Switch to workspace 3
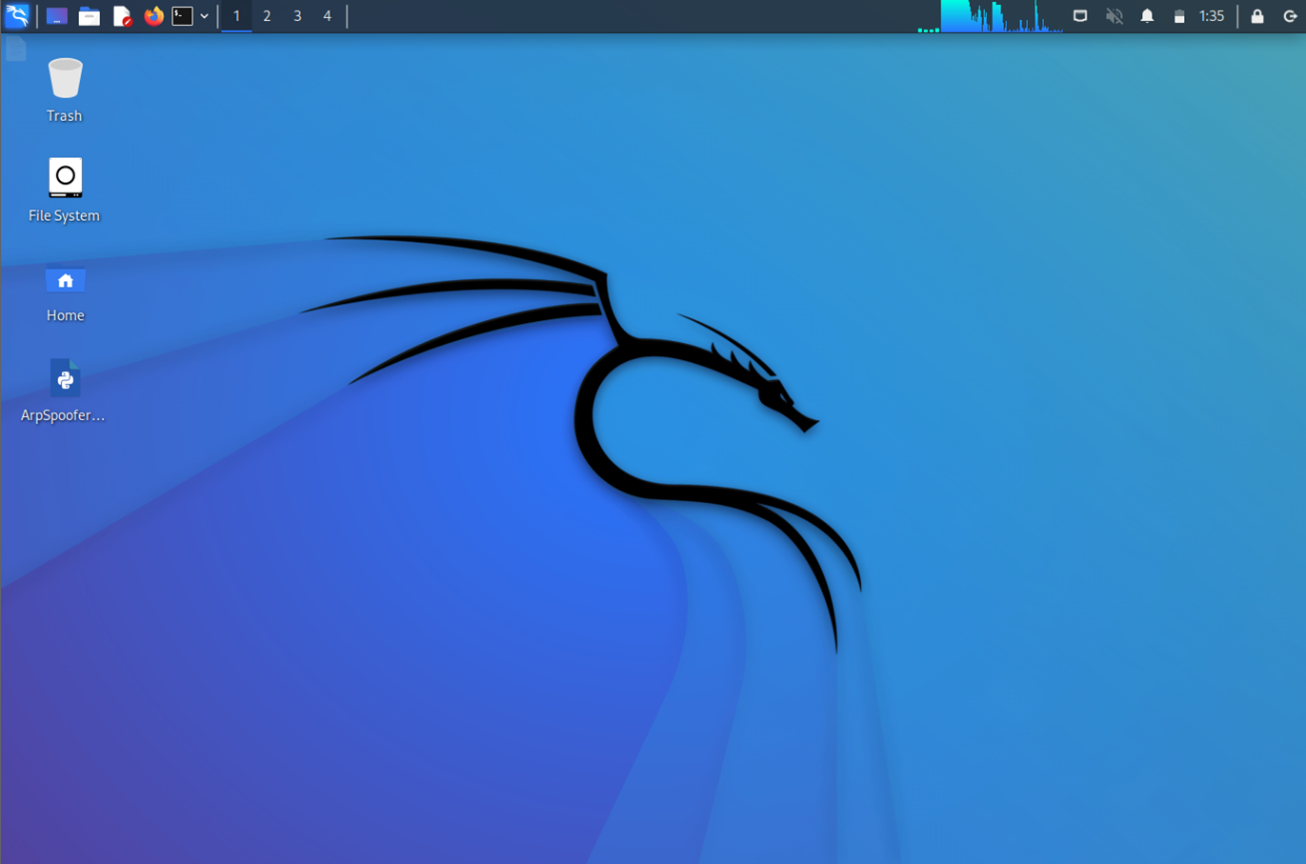 click(297, 16)
